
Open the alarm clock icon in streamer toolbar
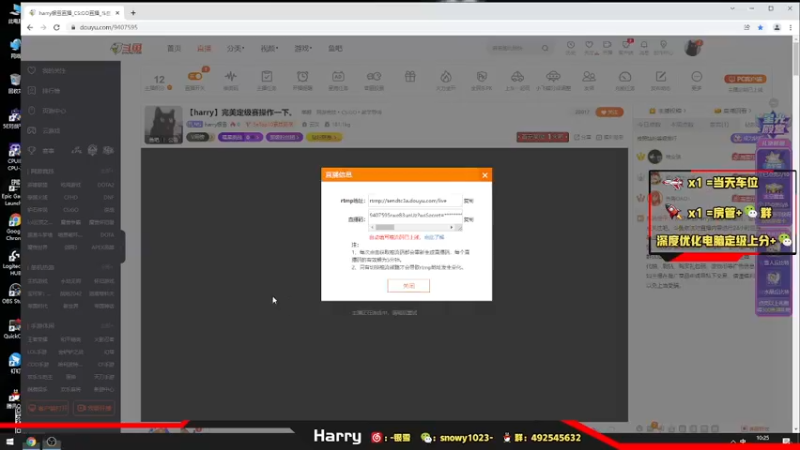[x=303, y=77]
